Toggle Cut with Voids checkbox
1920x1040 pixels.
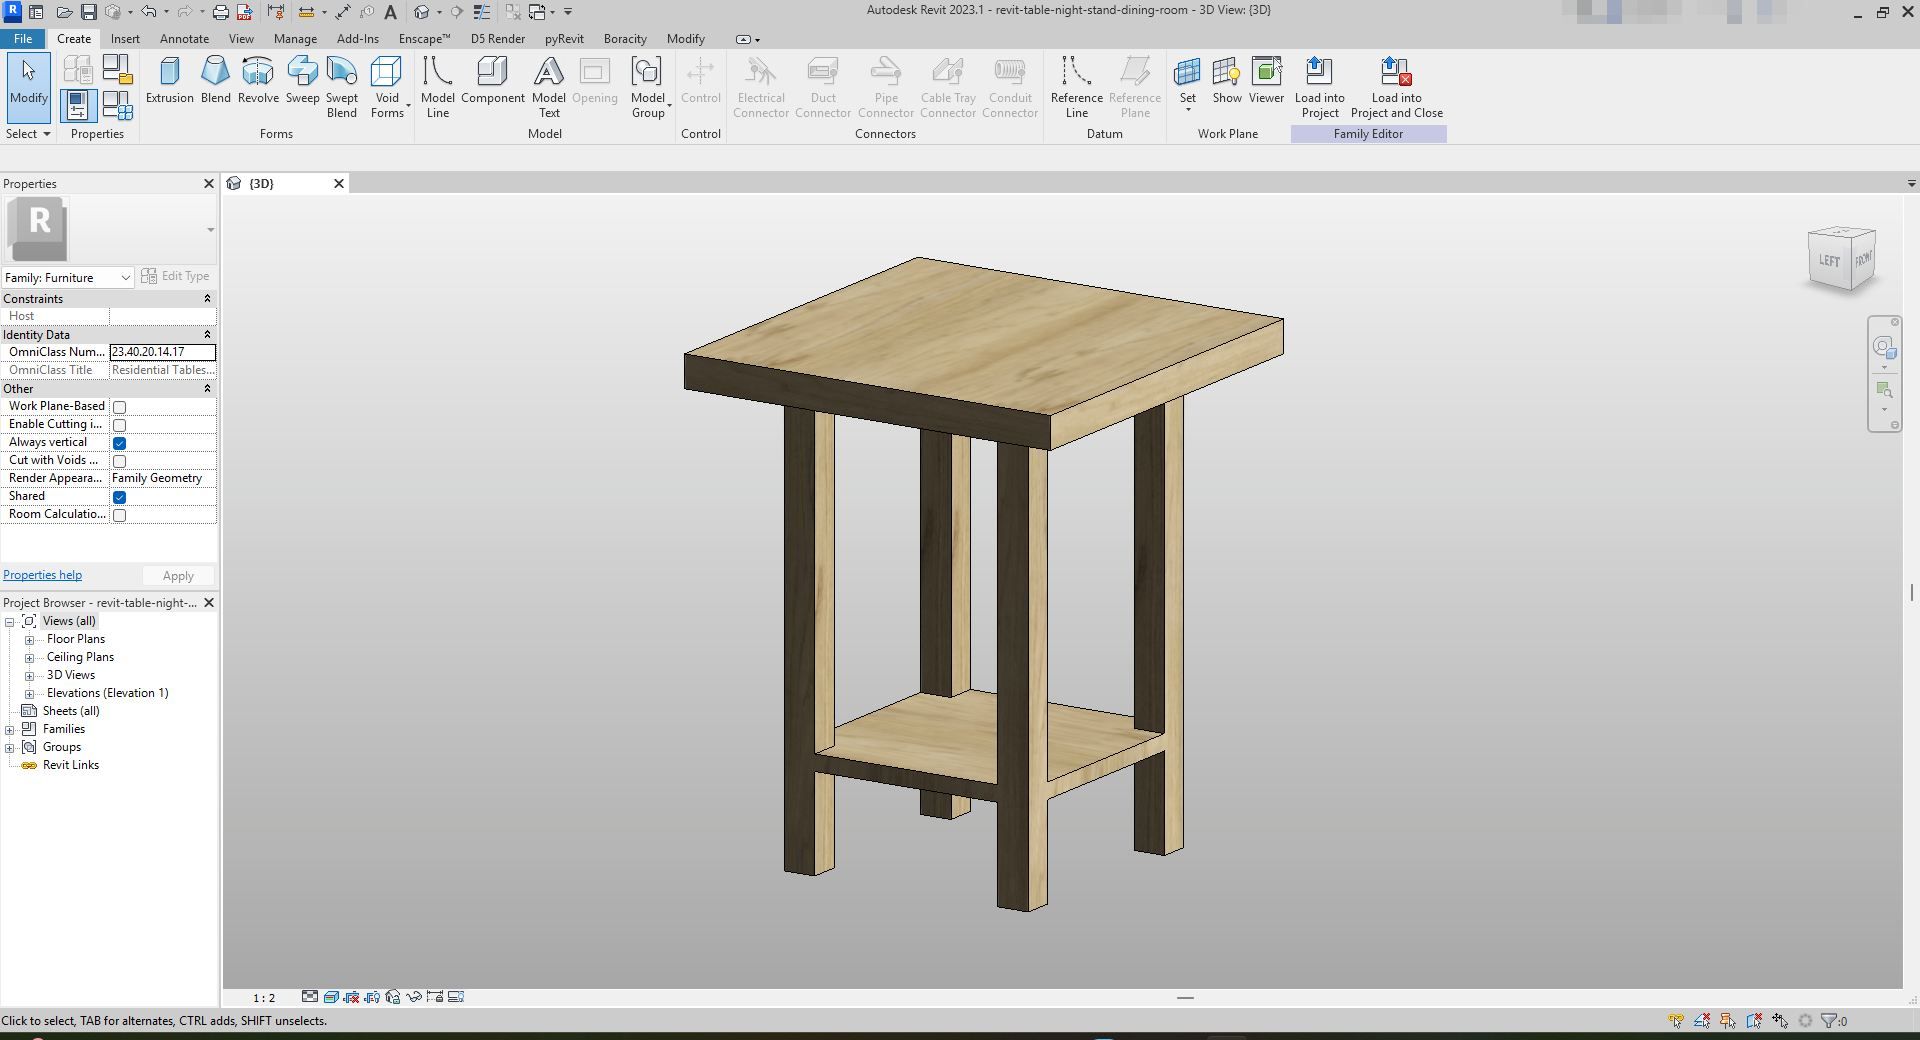(x=119, y=461)
